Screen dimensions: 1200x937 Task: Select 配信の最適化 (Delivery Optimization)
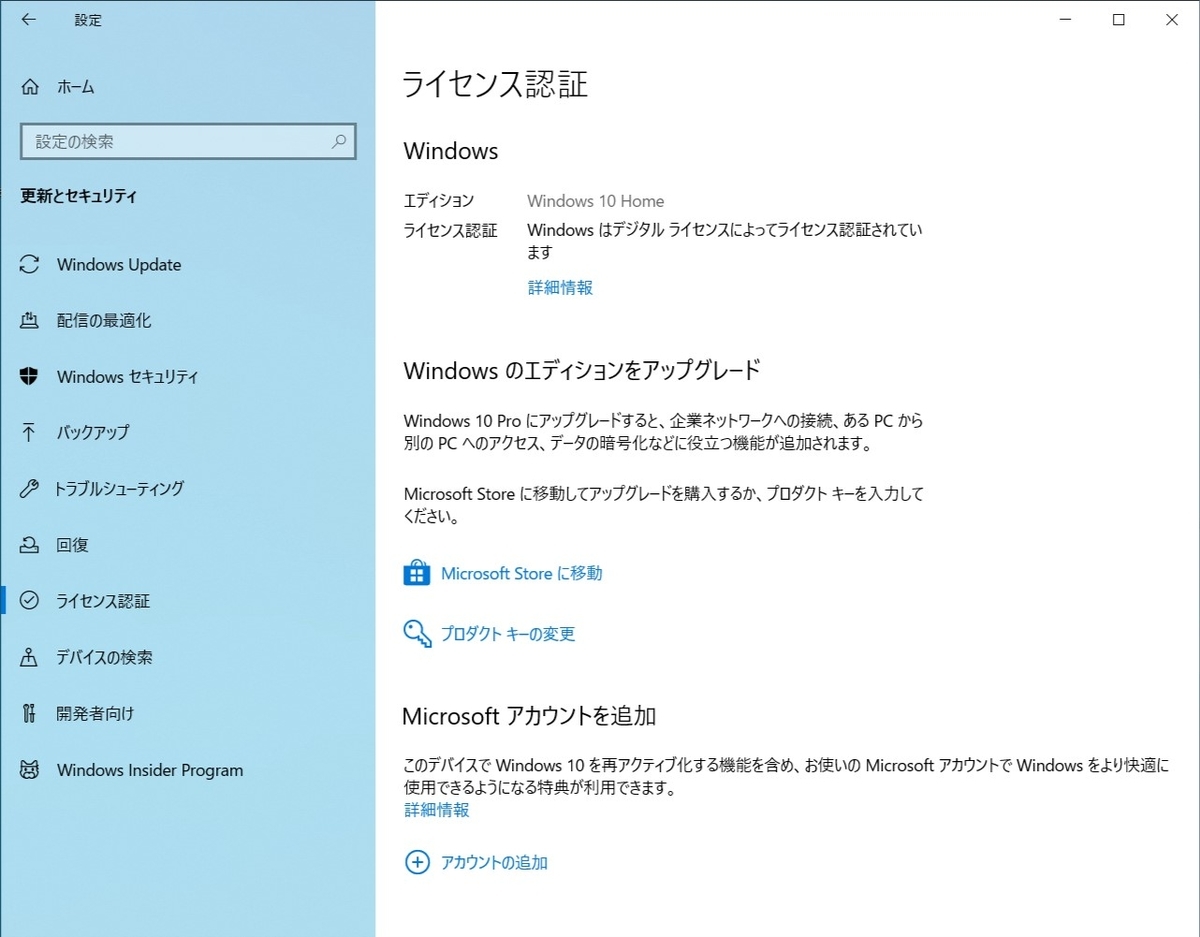(100, 320)
